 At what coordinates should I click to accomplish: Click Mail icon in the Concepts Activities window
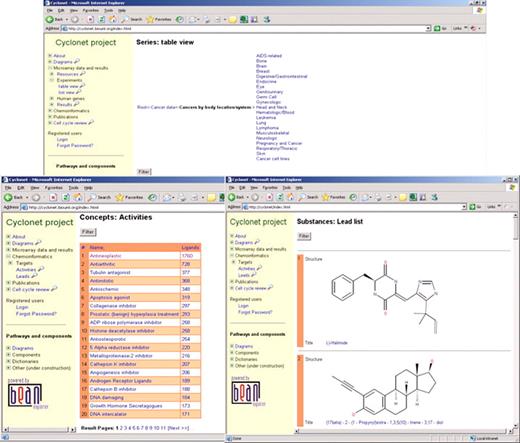tap(168, 198)
